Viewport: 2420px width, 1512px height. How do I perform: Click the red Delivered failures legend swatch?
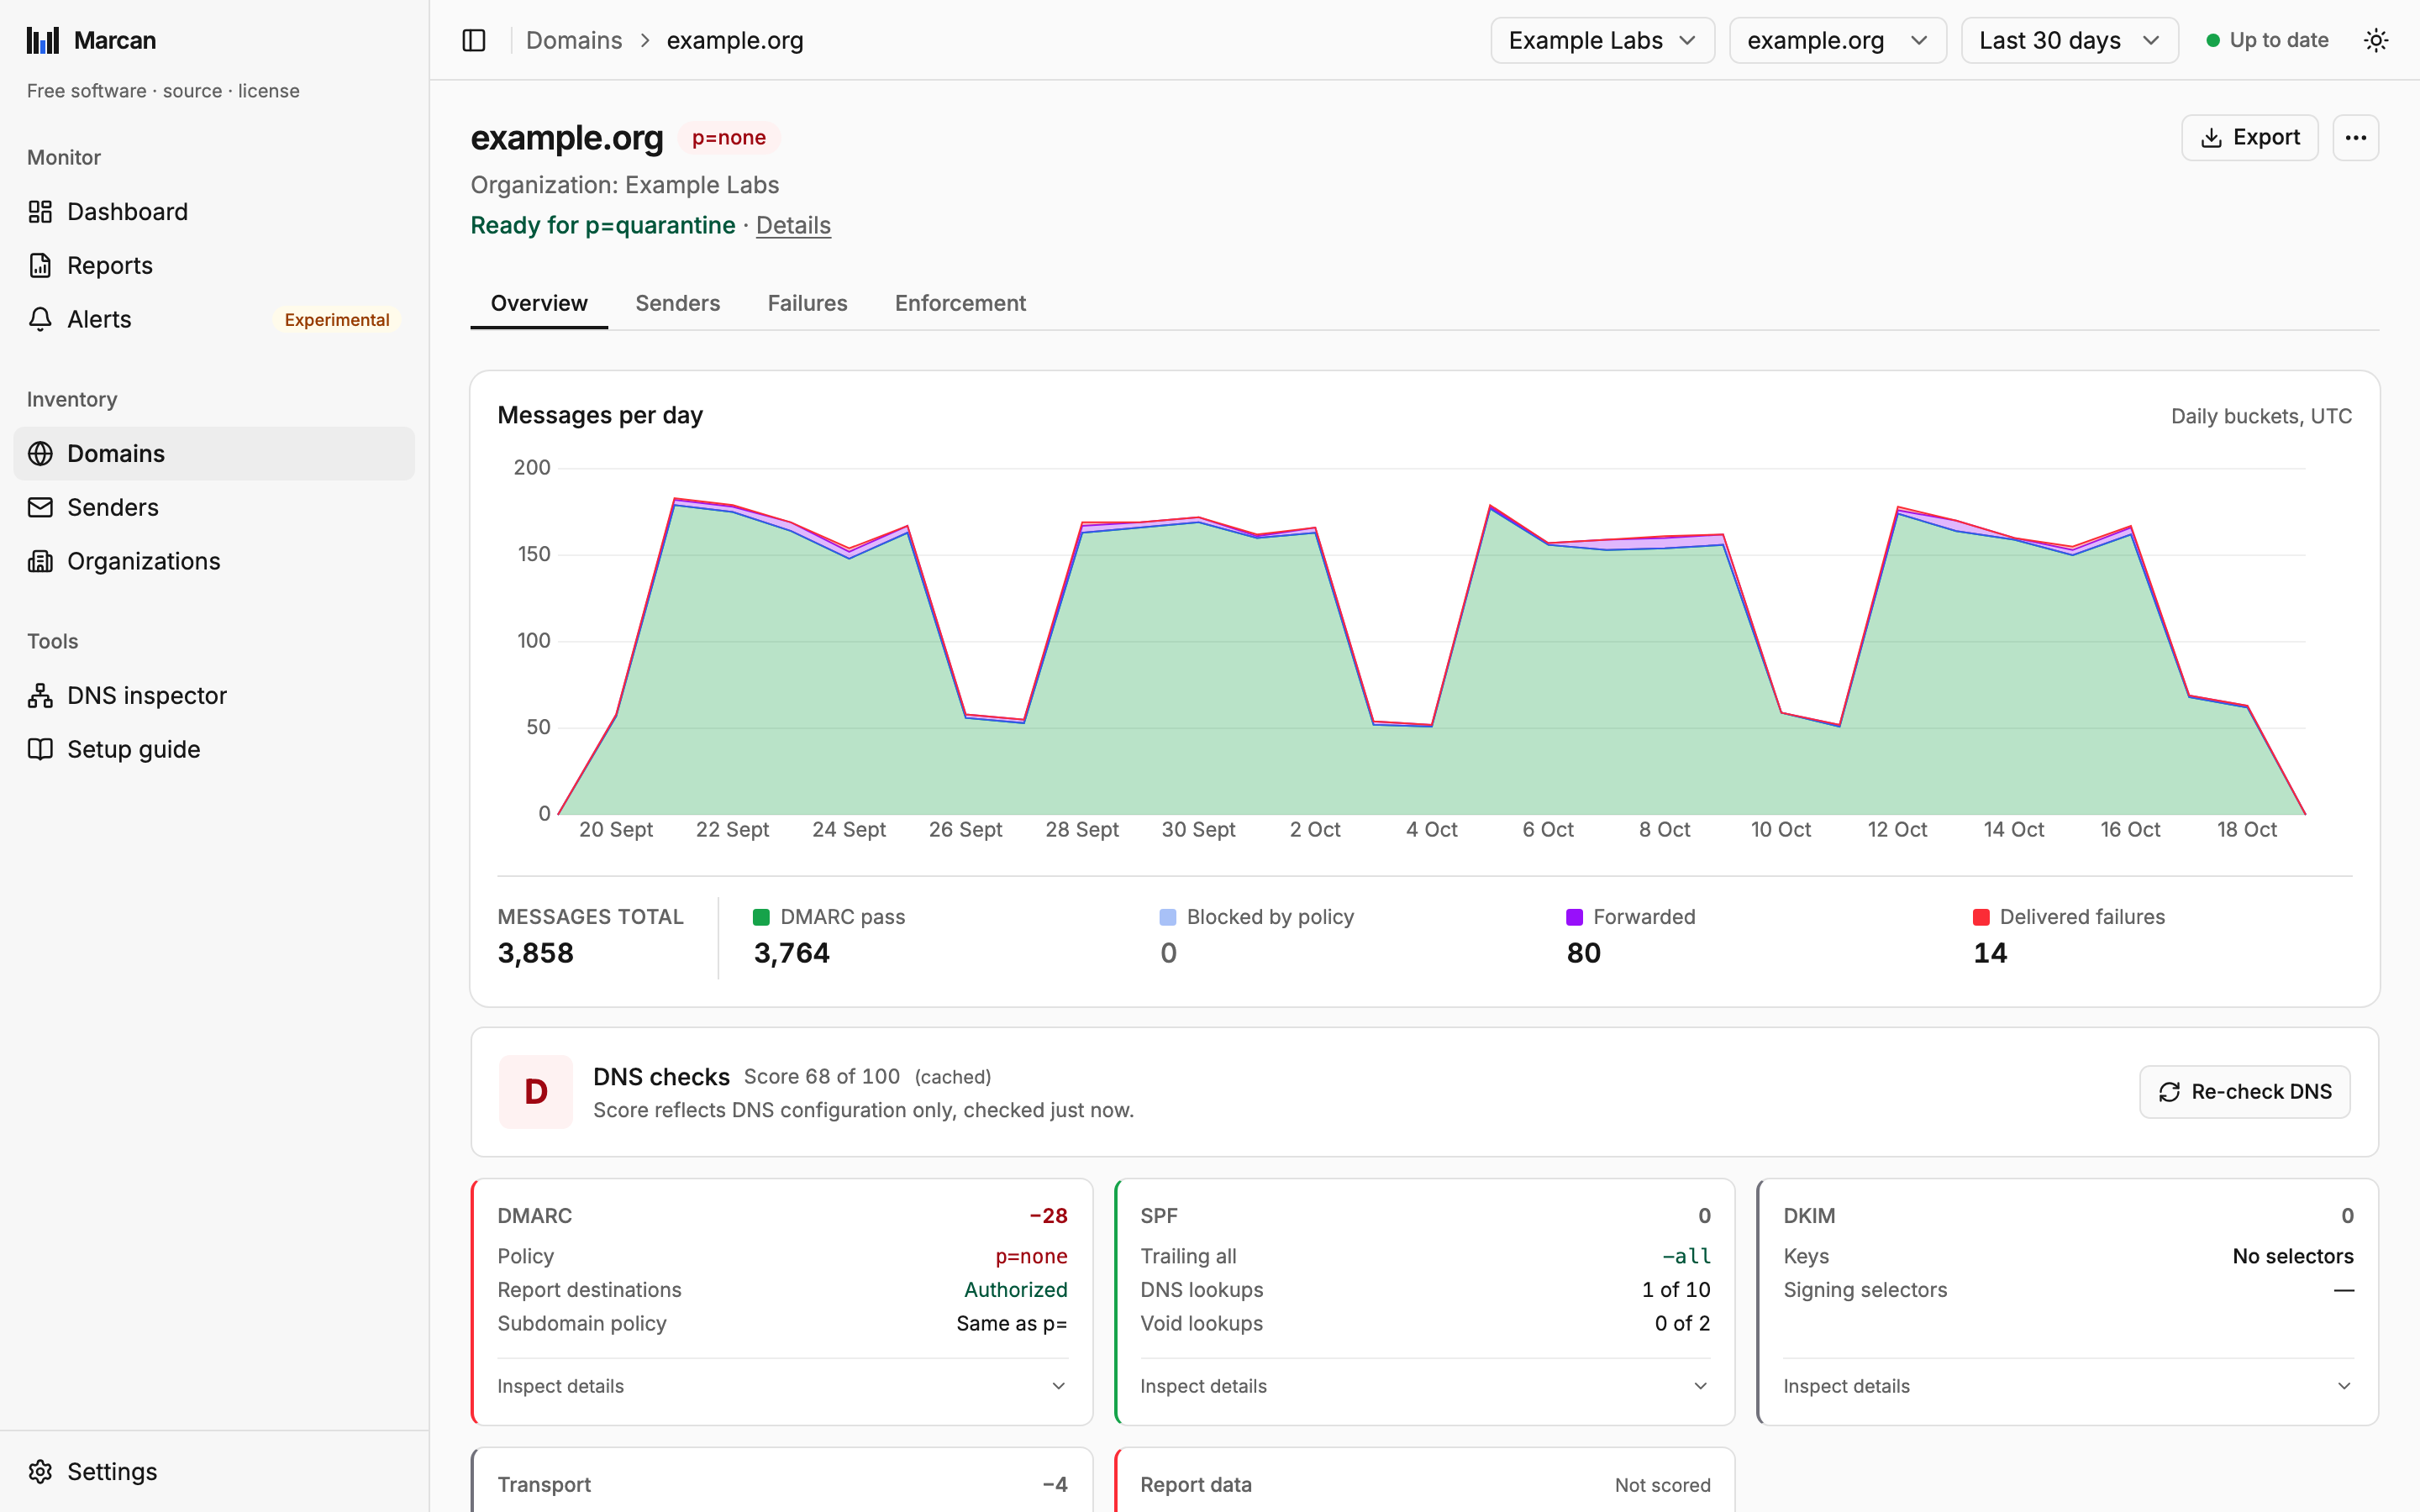tap(1981, 917)
